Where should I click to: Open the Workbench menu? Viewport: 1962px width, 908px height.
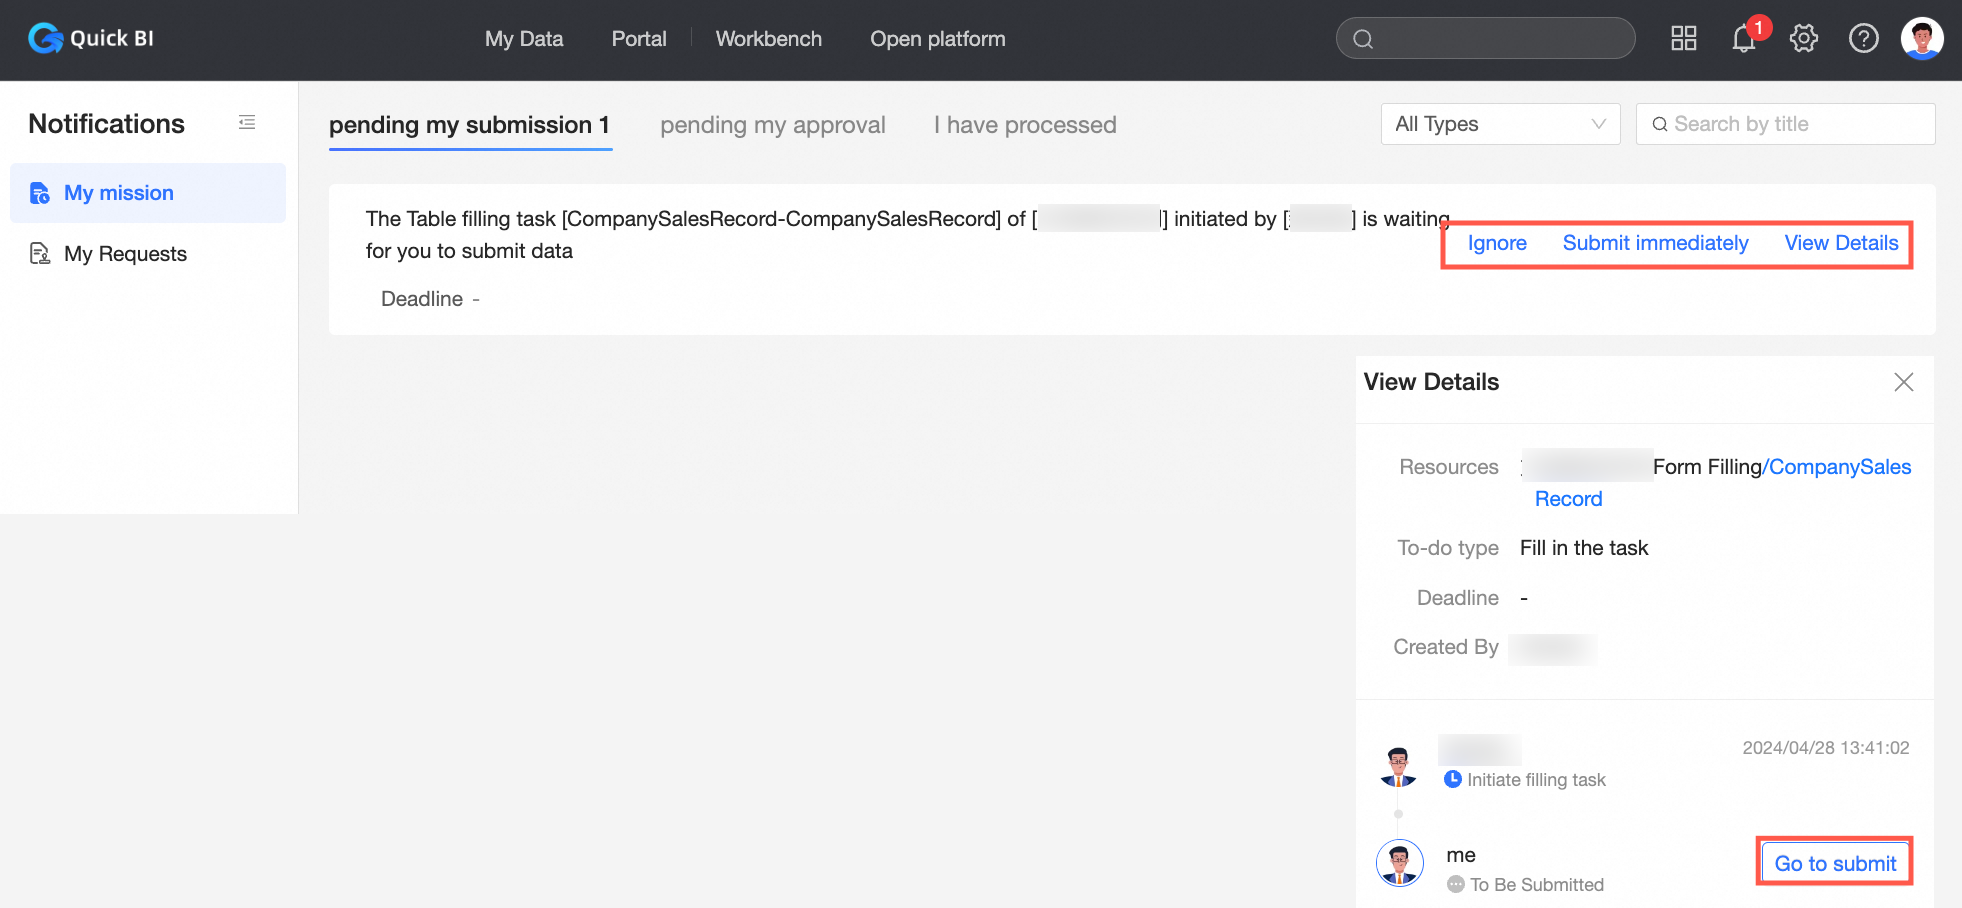click(x=769, y=39)
